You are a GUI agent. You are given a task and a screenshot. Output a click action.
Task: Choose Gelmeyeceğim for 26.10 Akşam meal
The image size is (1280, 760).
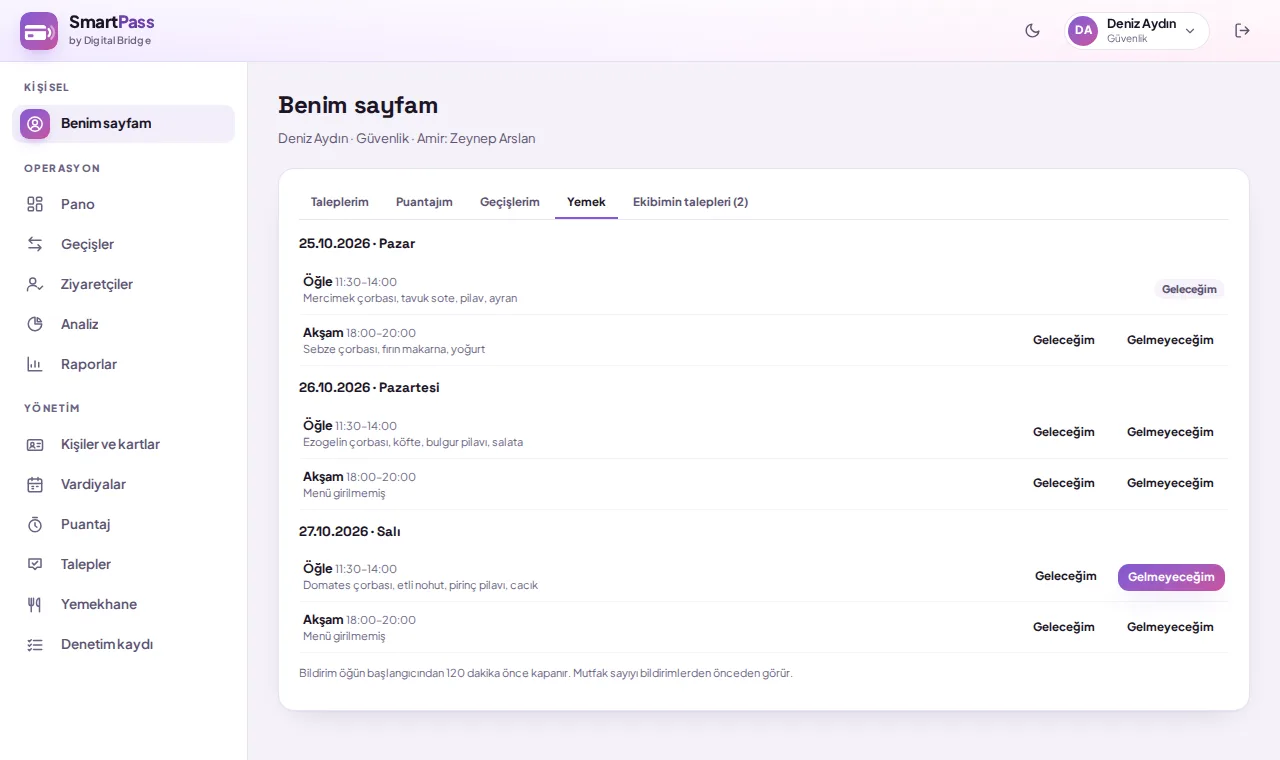1170,483
